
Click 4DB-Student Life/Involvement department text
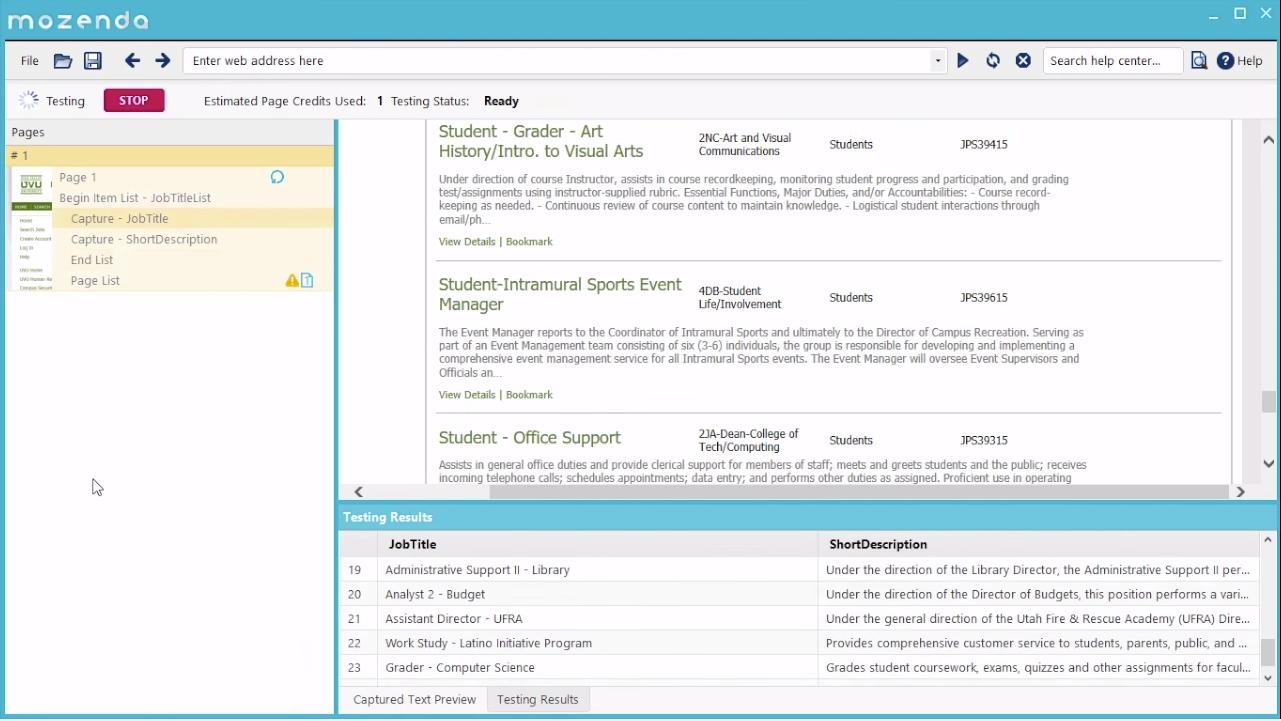click(740, 298)
